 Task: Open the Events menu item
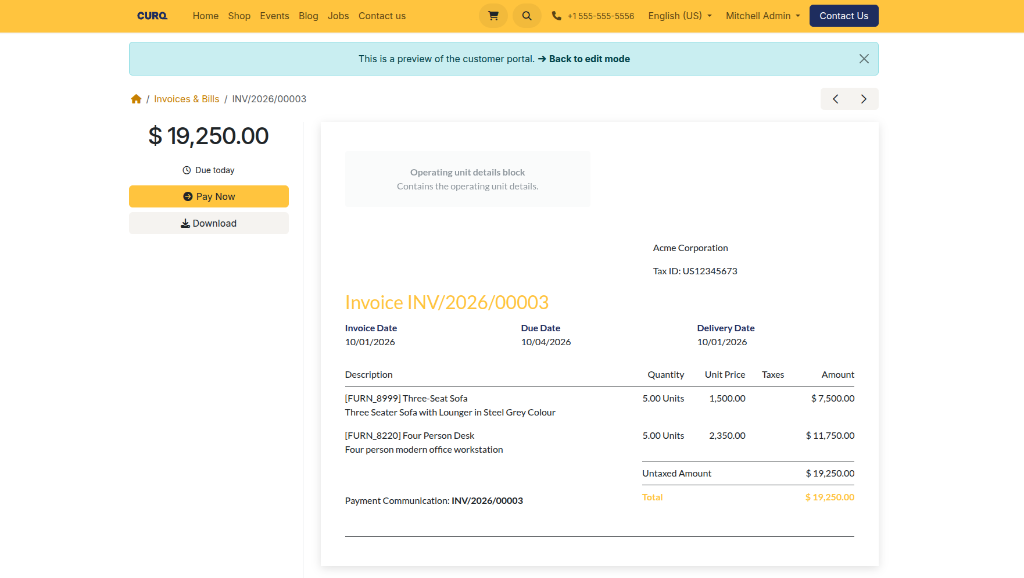coord(274,16)
